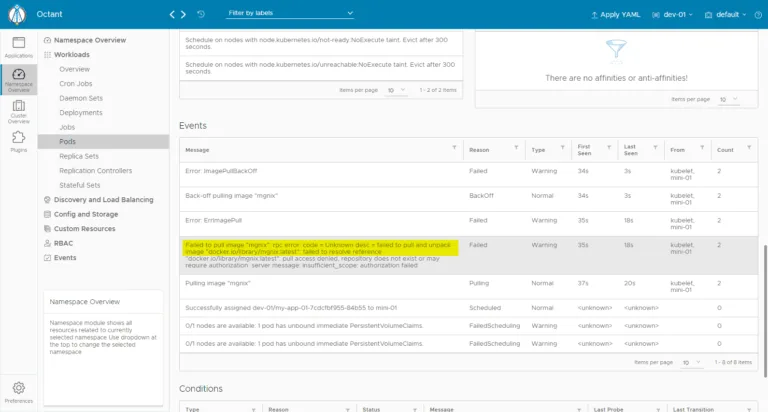Click the Octant title text
768x412 pixels.
tap(49, 14)
